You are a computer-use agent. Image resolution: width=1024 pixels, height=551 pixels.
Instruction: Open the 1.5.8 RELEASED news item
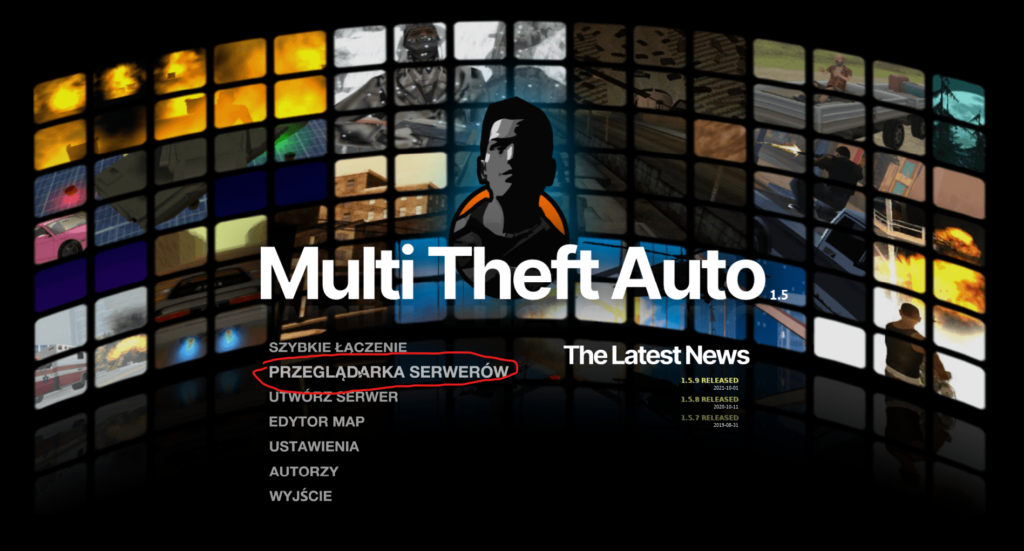click(x=709, y=400)
